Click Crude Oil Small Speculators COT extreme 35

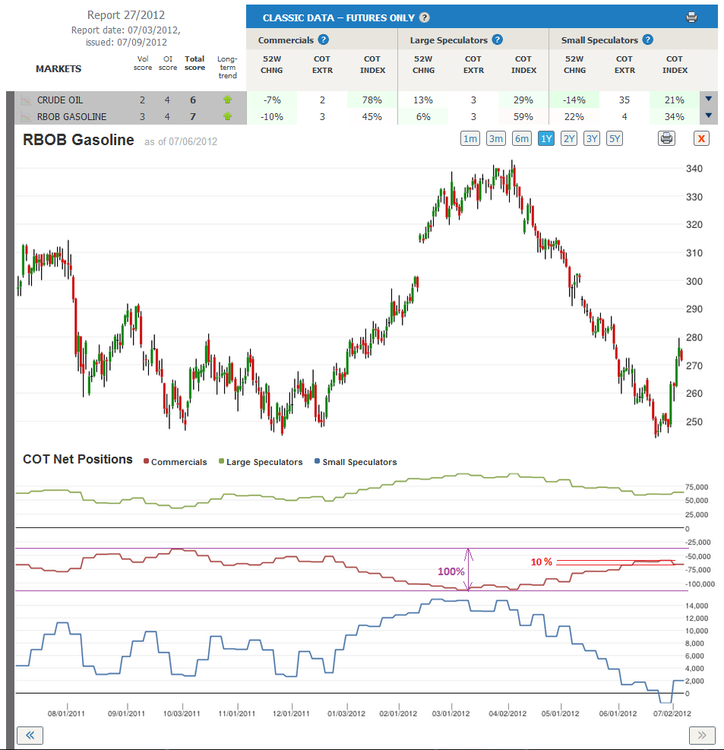tap(624, 100)
